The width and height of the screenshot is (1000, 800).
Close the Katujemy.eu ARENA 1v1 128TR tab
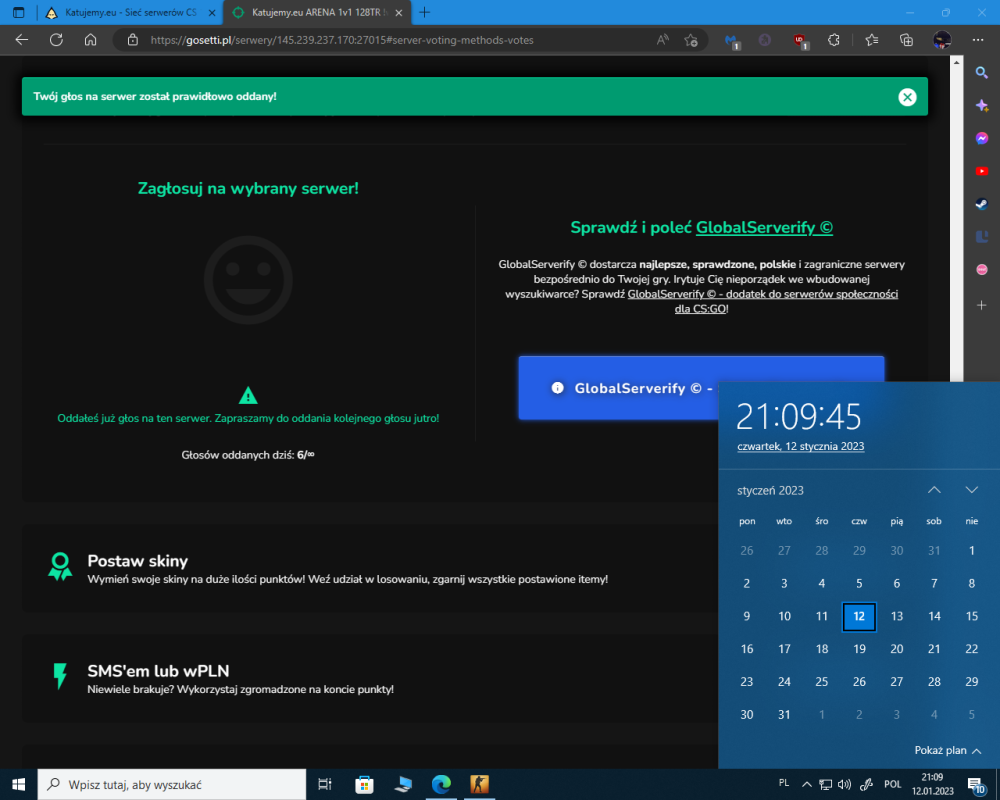(399, 13)
